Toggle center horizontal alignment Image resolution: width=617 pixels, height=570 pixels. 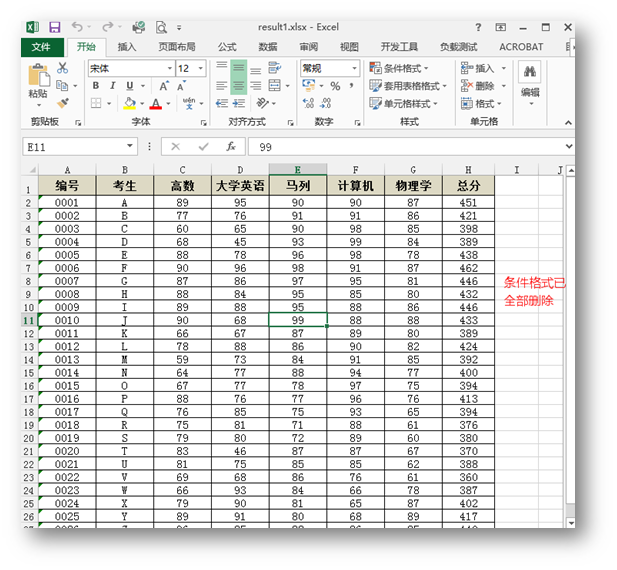pyautogui.click(x=238, y=86)
